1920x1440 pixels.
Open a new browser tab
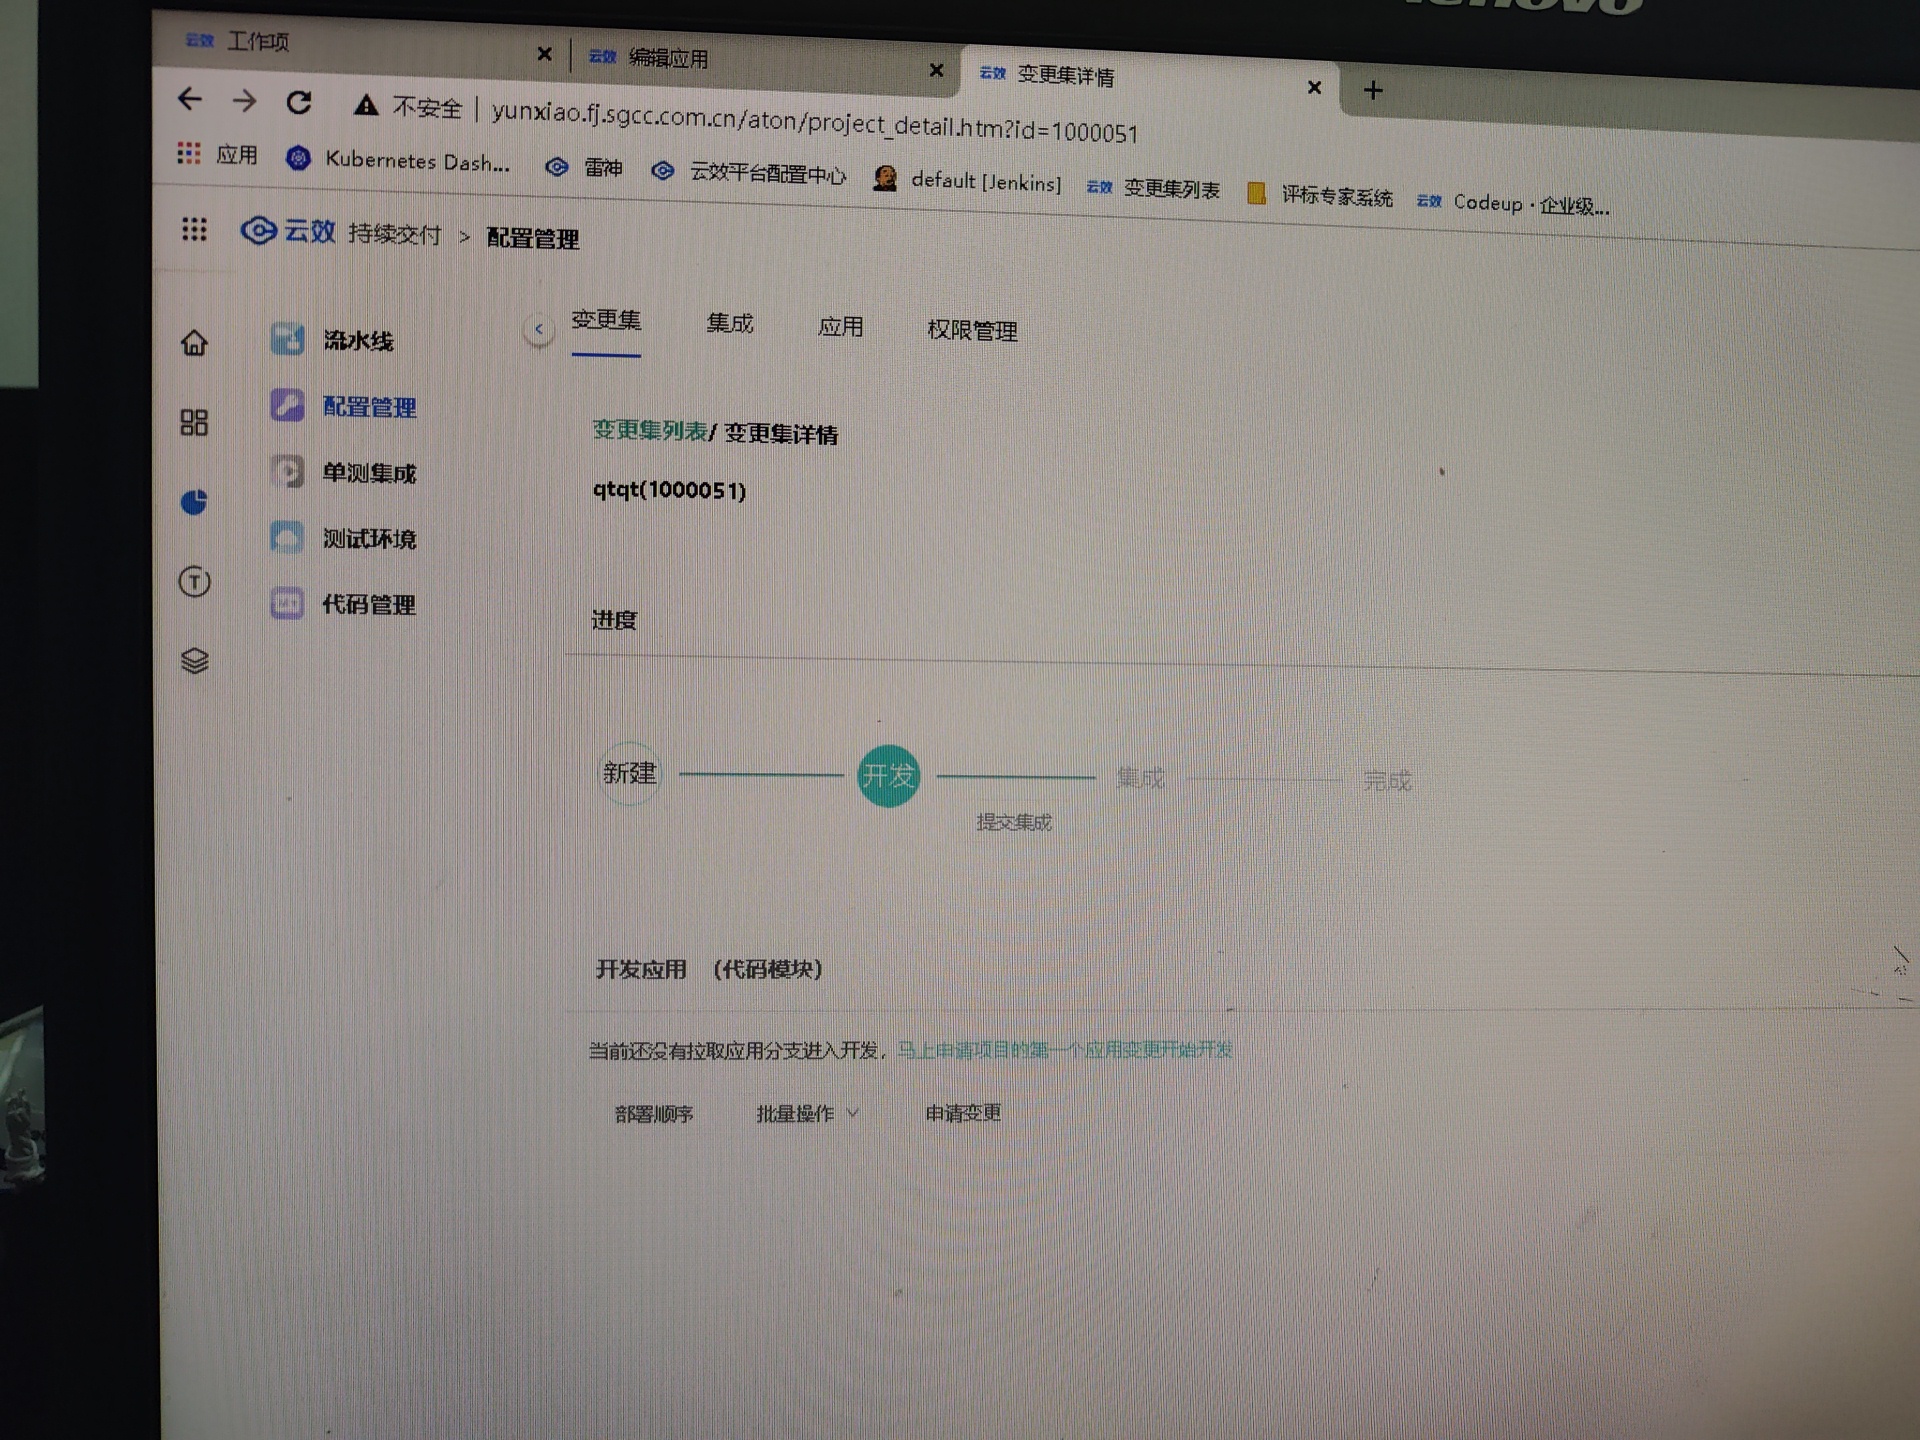[x=1373, y=91]
